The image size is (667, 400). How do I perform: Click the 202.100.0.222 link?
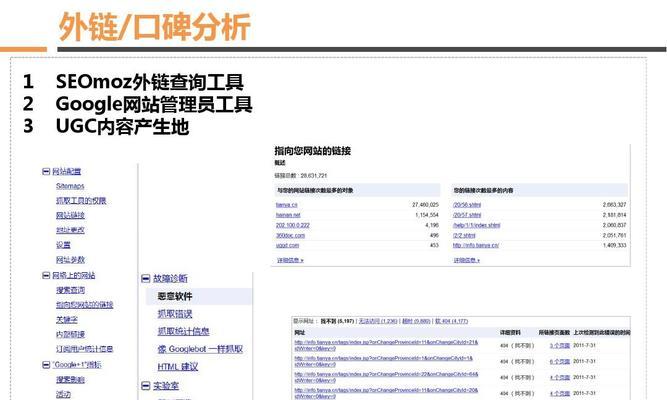click(293, 225)
